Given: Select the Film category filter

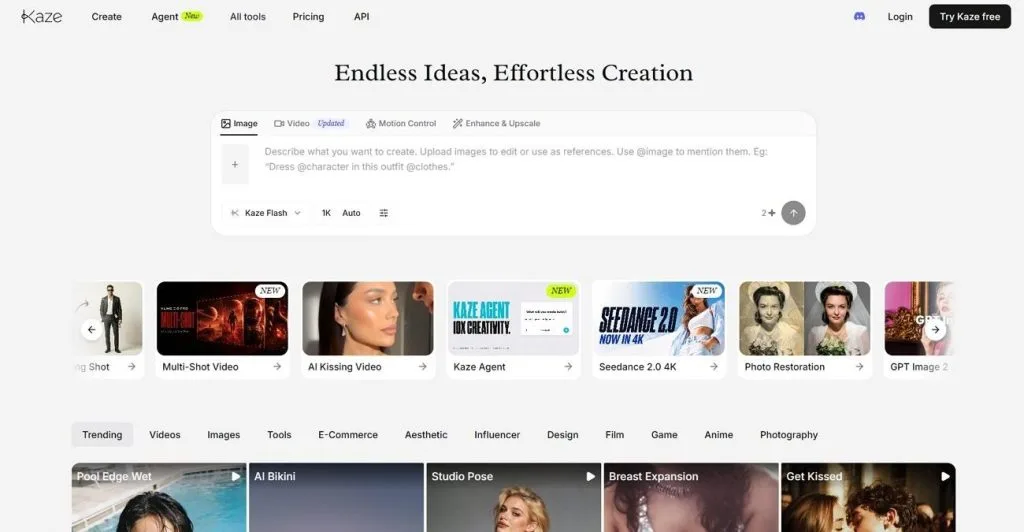Looking at the screenshot, I should click(x=614, y=435).
